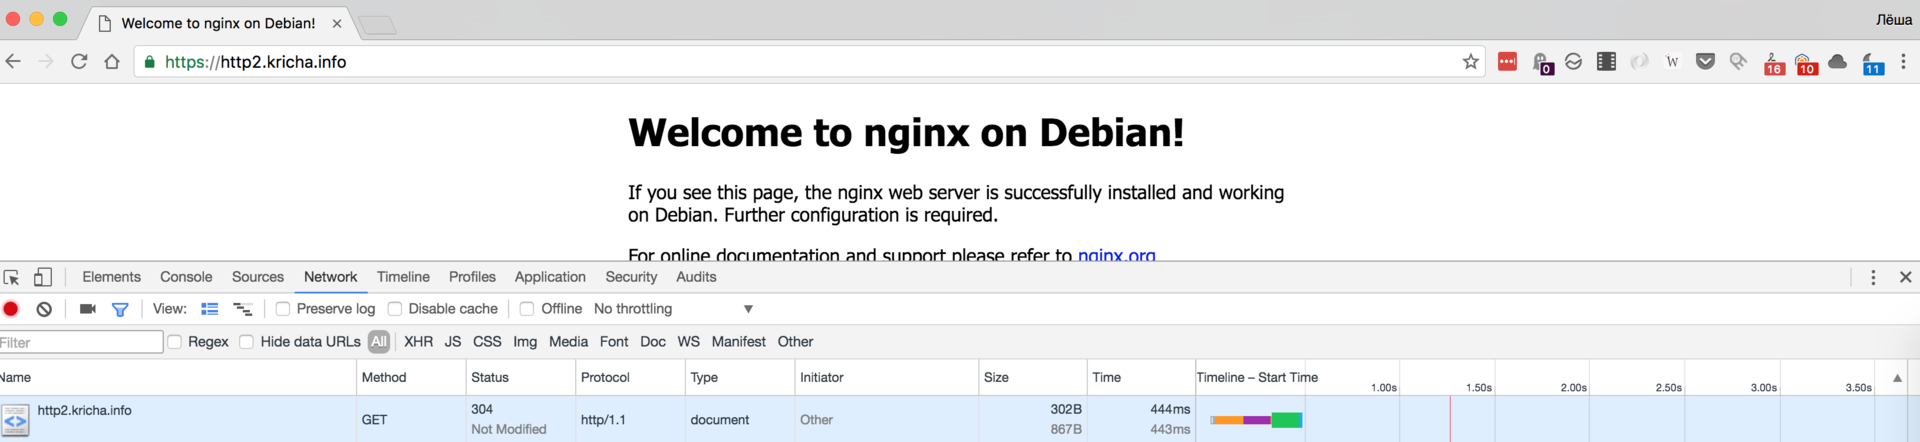Show the overview waterfall view icon

point(242,309)
